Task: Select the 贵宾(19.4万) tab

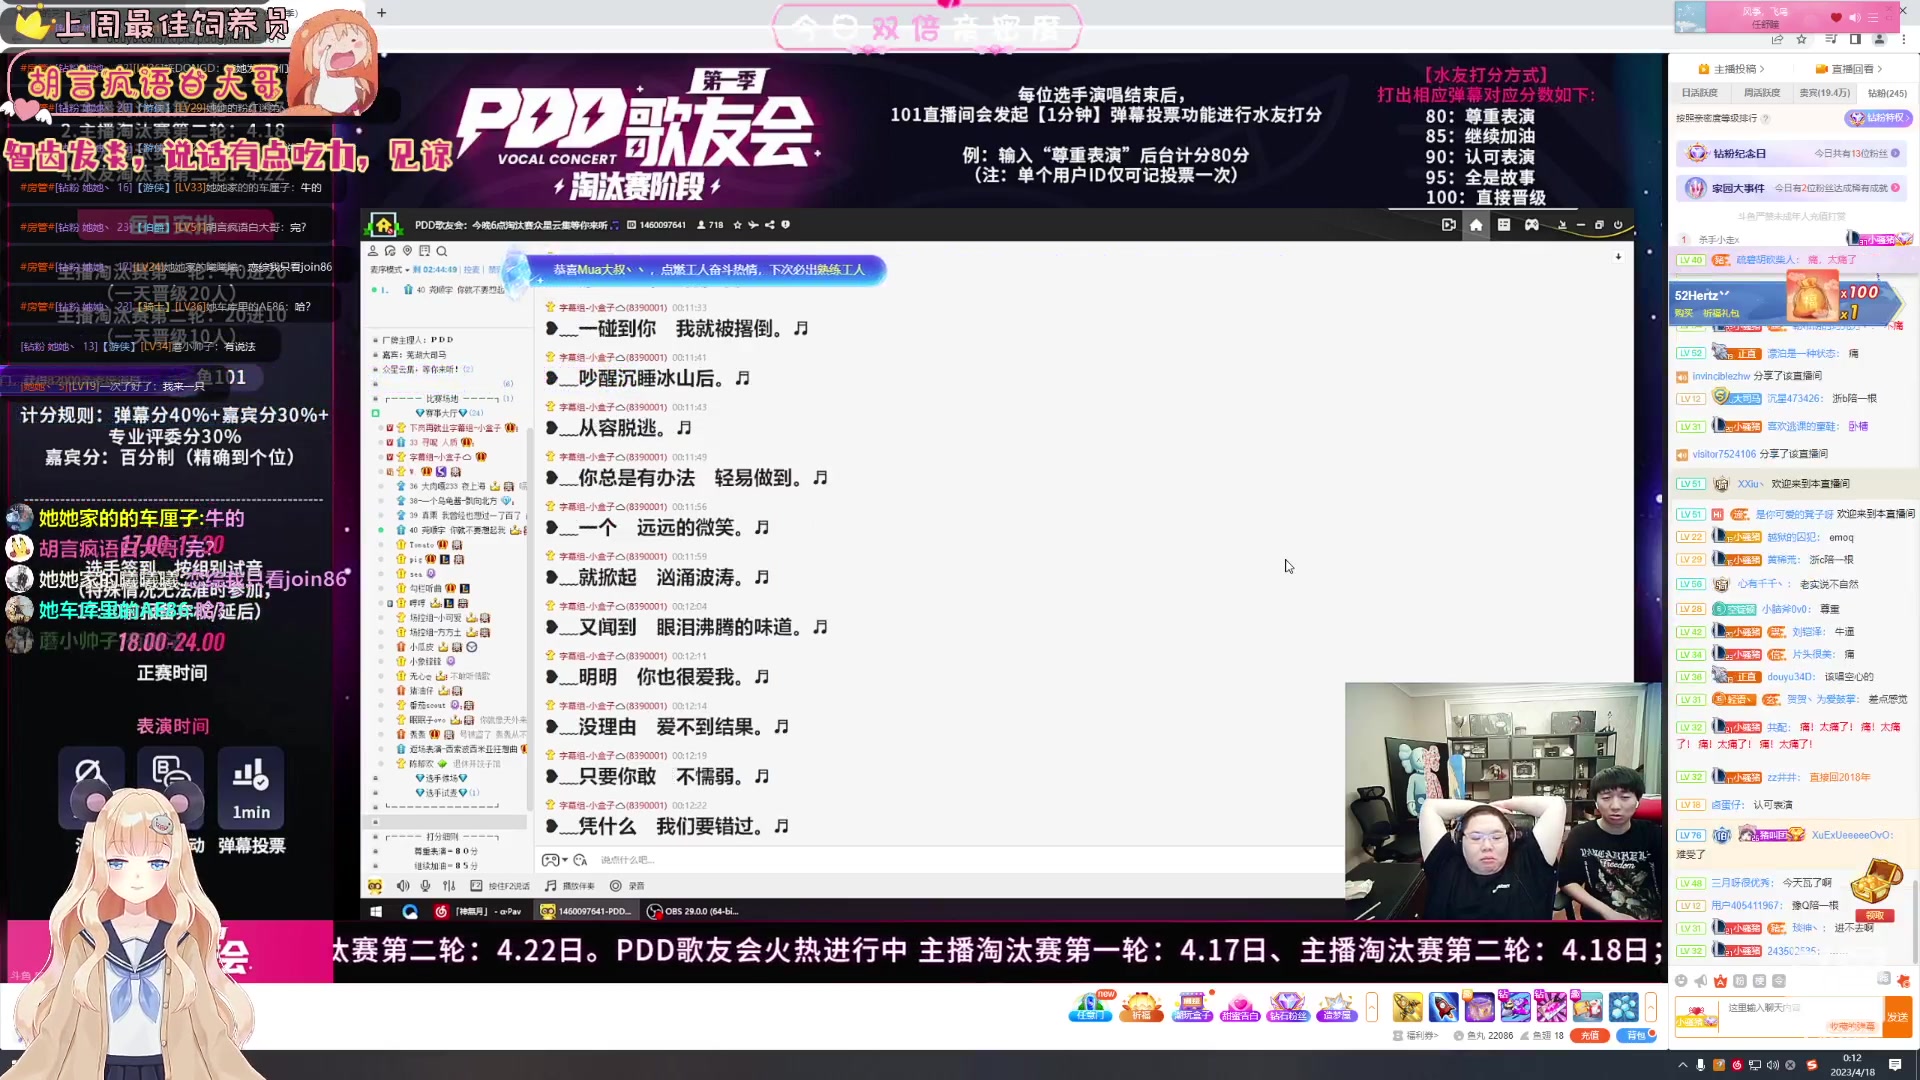Action: coord(1825,93)
